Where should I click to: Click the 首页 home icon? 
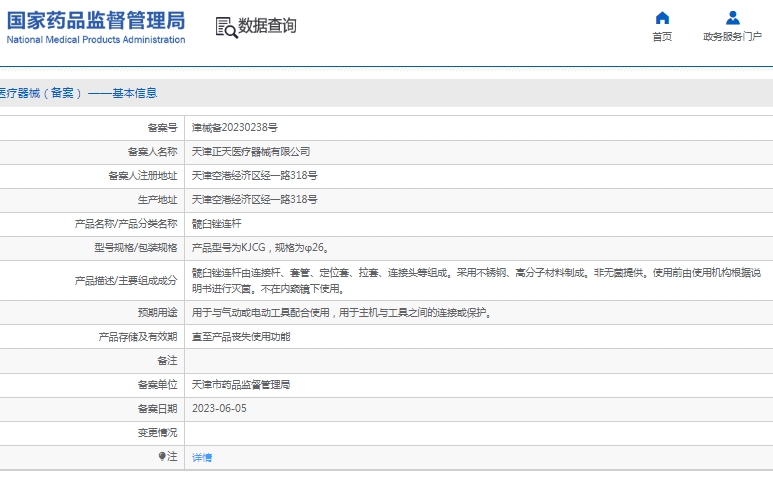(662, 18)
